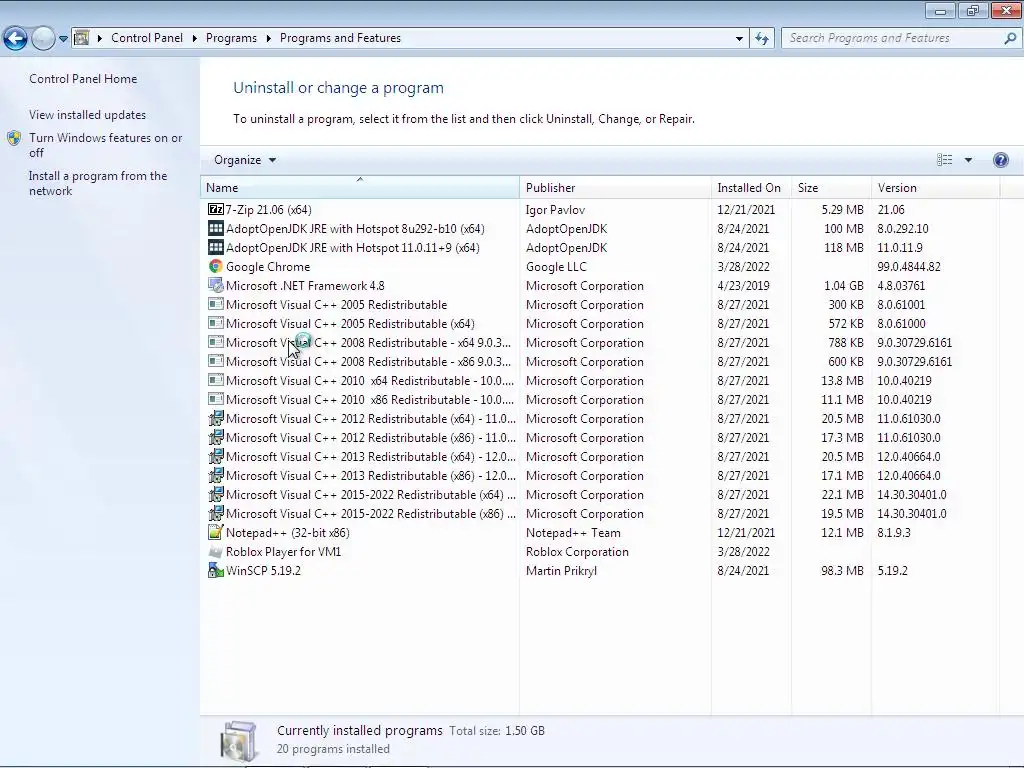Sort by the Size column header

pyautogui.click(x=831, y=187)
